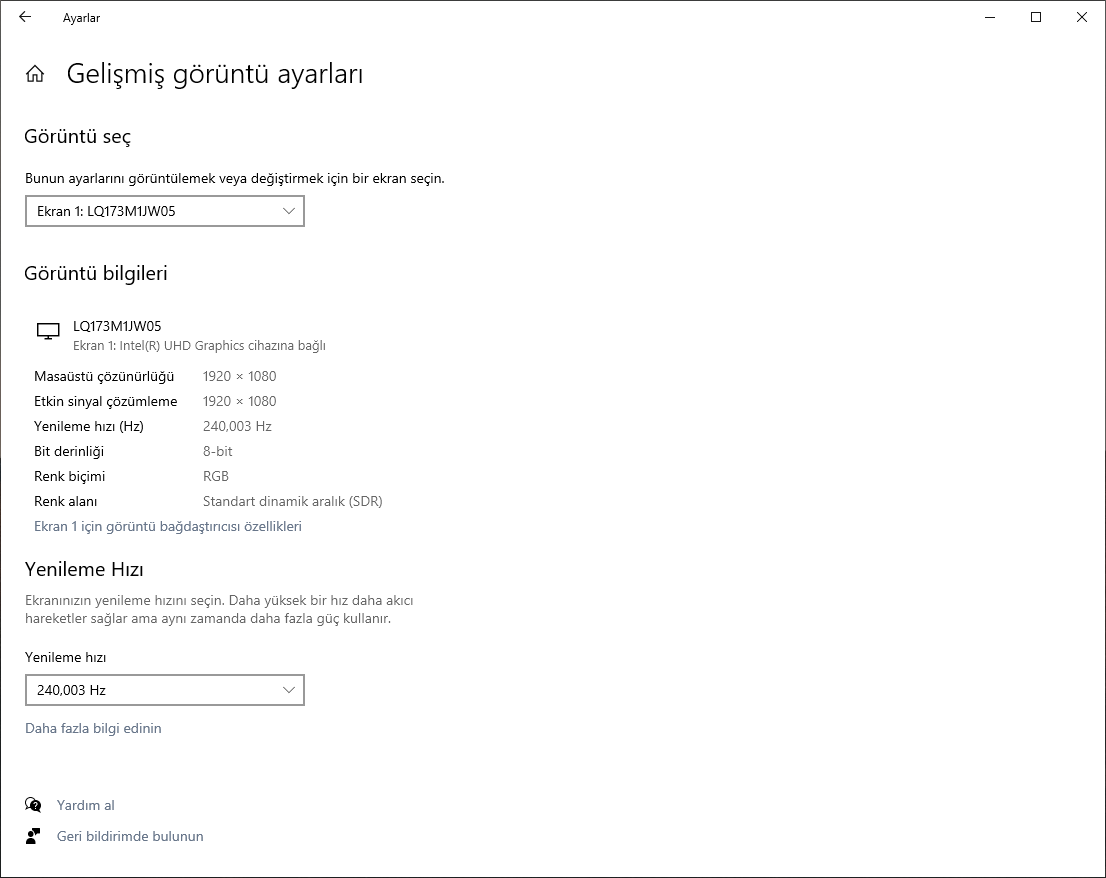Click the back arrow in the title bar
Screen dimensions: 1106x878
tap(25, 17)
